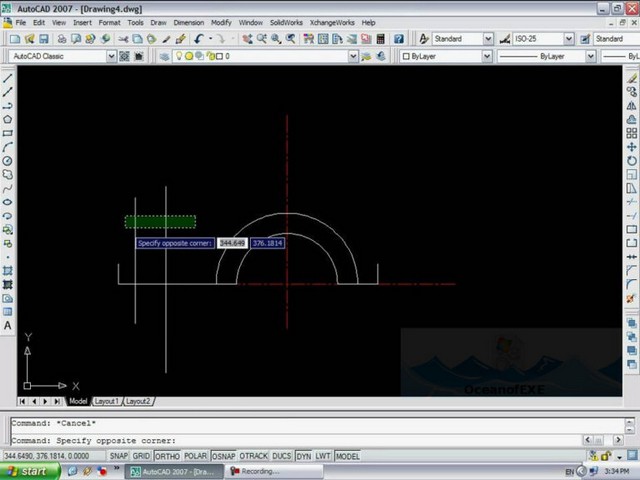Click the Array modify tool

click(x=631, y=133)
